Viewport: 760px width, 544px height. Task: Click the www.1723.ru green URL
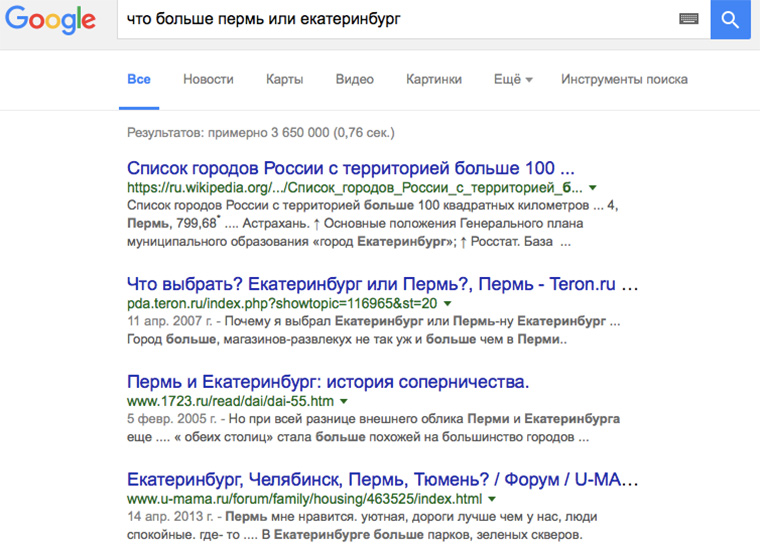(230, 401)
